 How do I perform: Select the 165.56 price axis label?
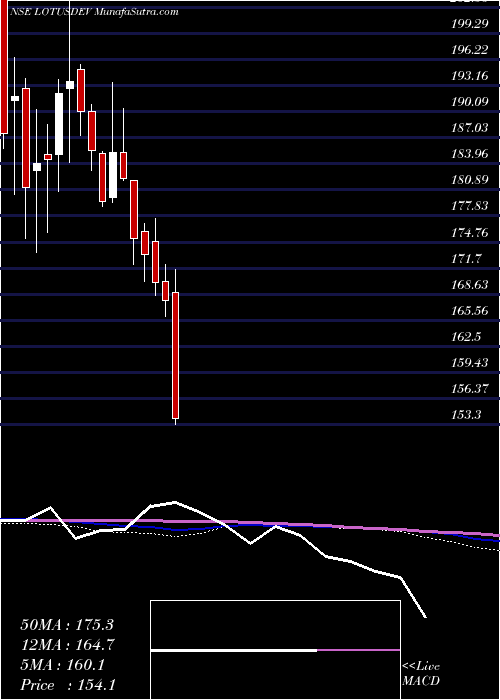point(470,311)
